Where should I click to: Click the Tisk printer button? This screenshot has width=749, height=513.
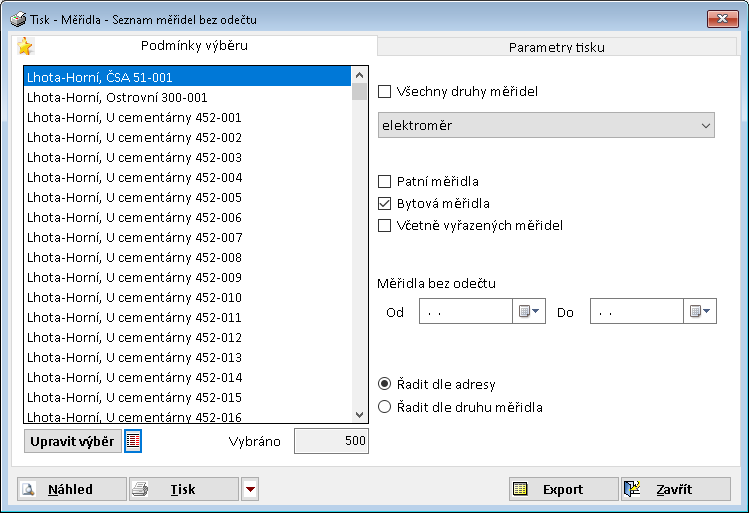click(183, 489)
